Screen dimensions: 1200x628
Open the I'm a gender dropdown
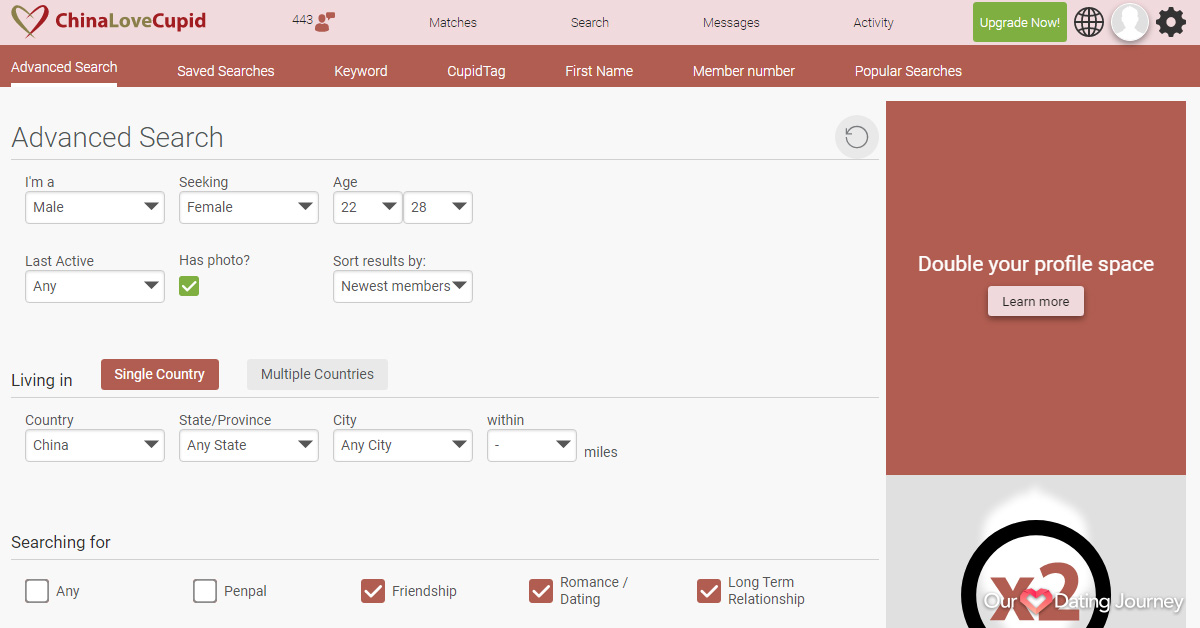[95, 207]
